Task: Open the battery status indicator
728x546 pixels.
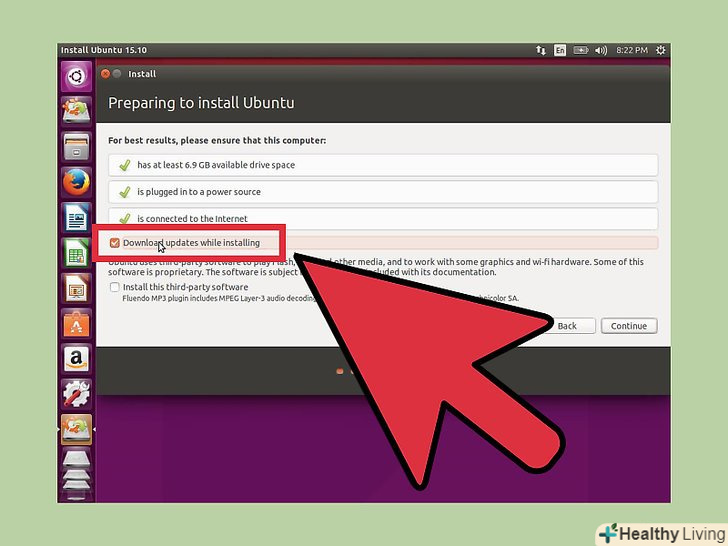Action: tap(580, 50)
